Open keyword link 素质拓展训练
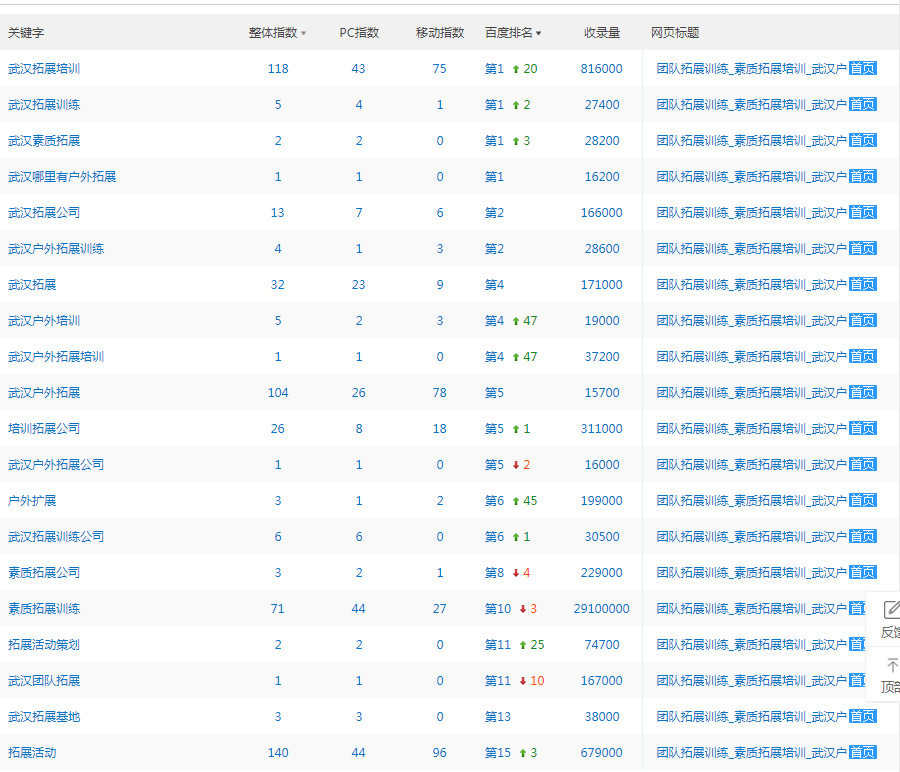This screenshot has height=772, width=900. [44, 609]
